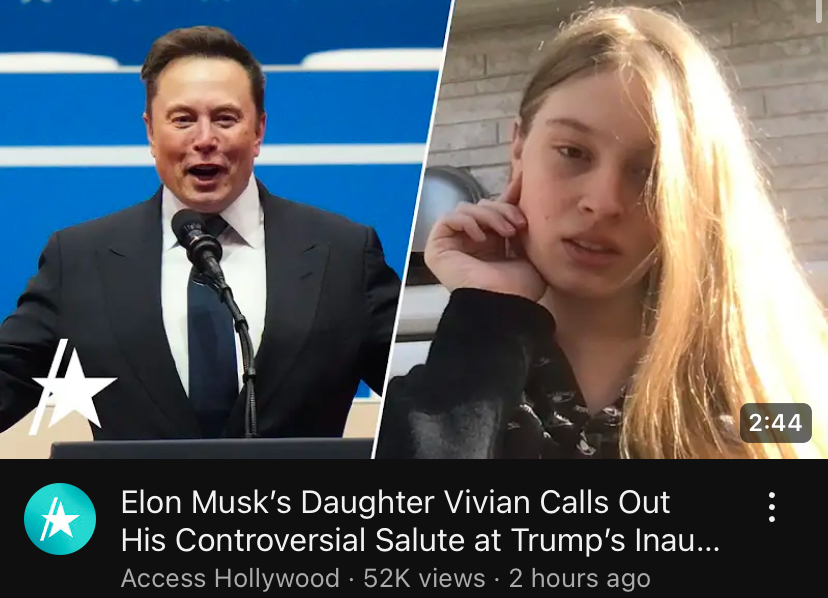828x598 pixels.
Task: Click the microphone in the thumbnail
Action: point(198,243)
